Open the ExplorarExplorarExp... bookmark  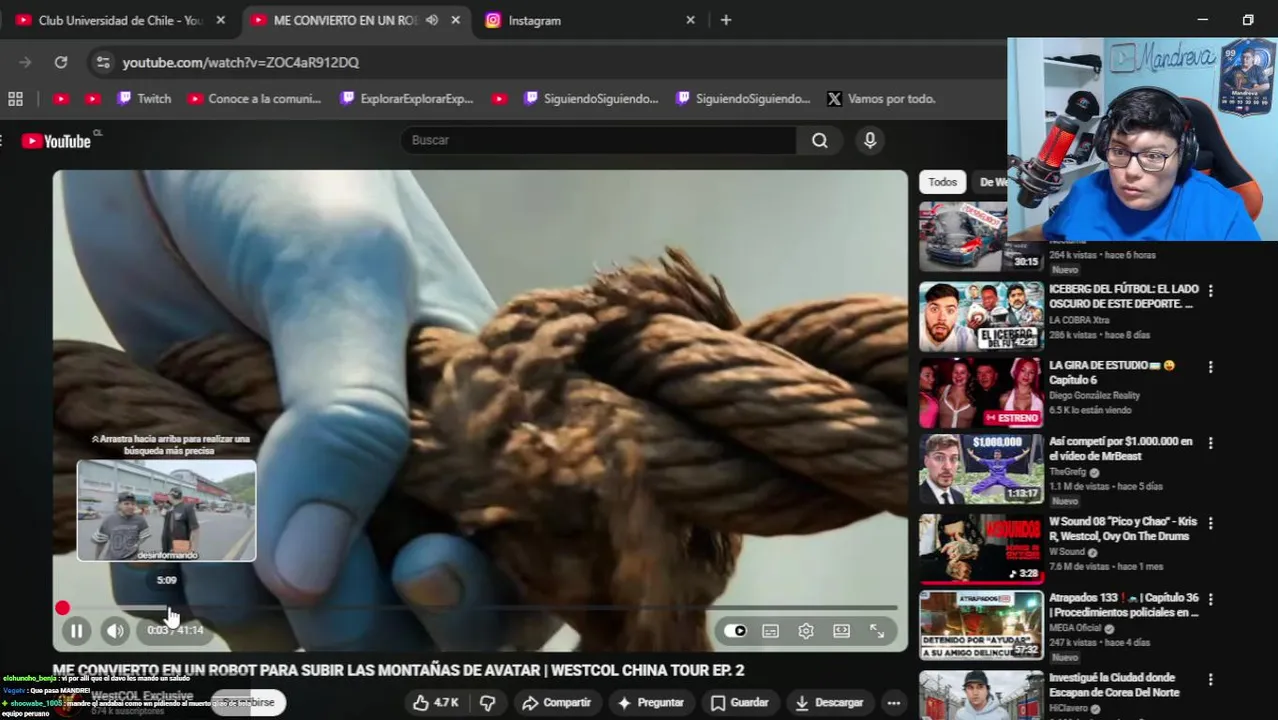tap(407, 99)
